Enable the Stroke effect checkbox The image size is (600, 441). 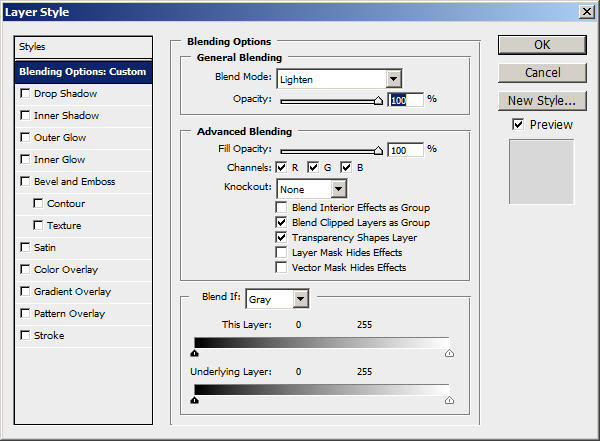click(x=25, y=335)
